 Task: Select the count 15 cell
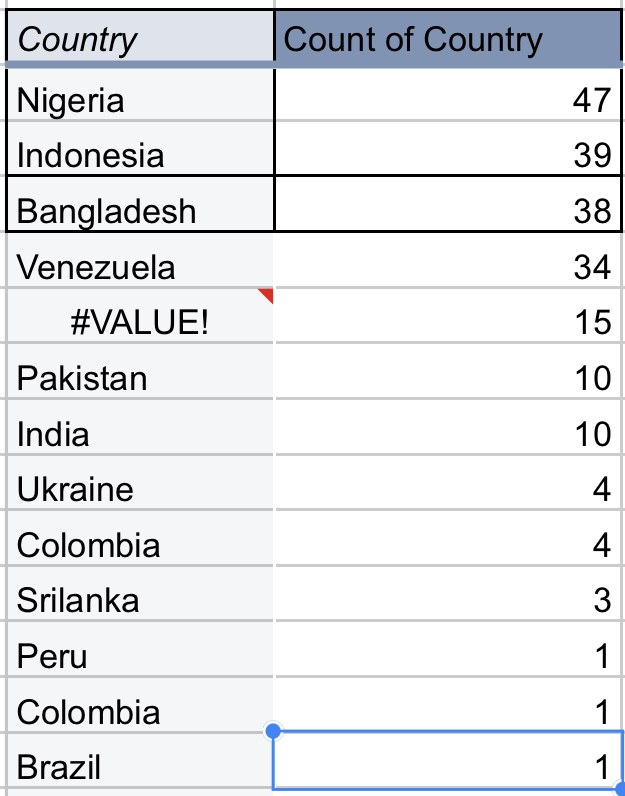(x=448, y=316)
